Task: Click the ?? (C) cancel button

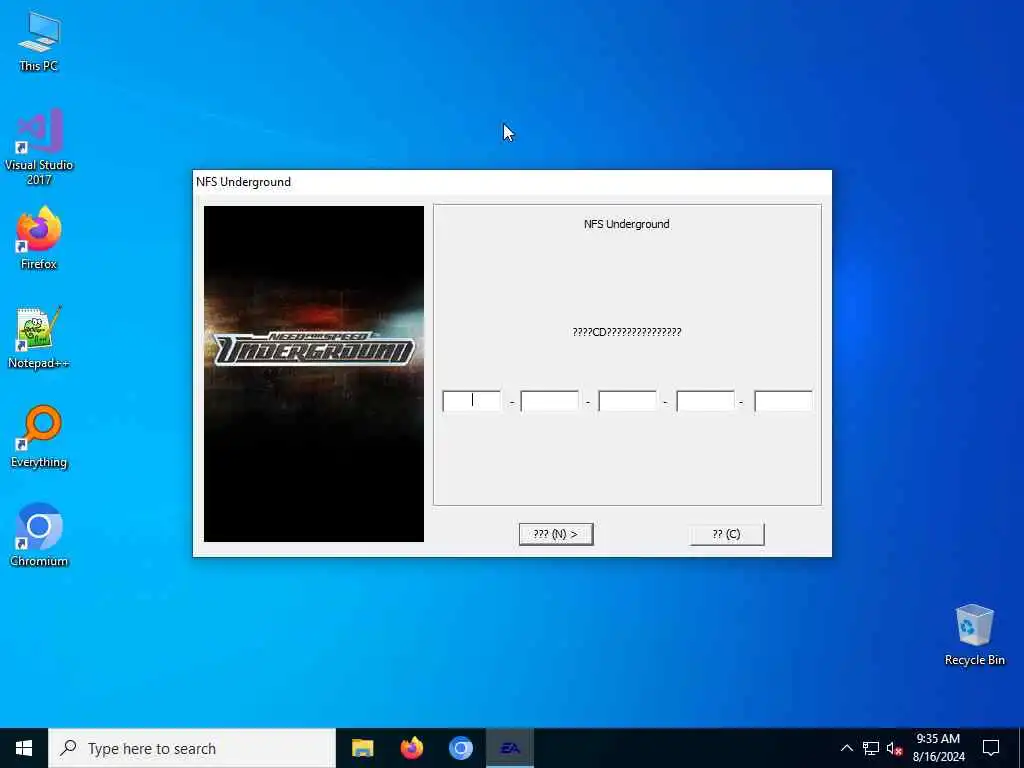Action: (727, 534)
